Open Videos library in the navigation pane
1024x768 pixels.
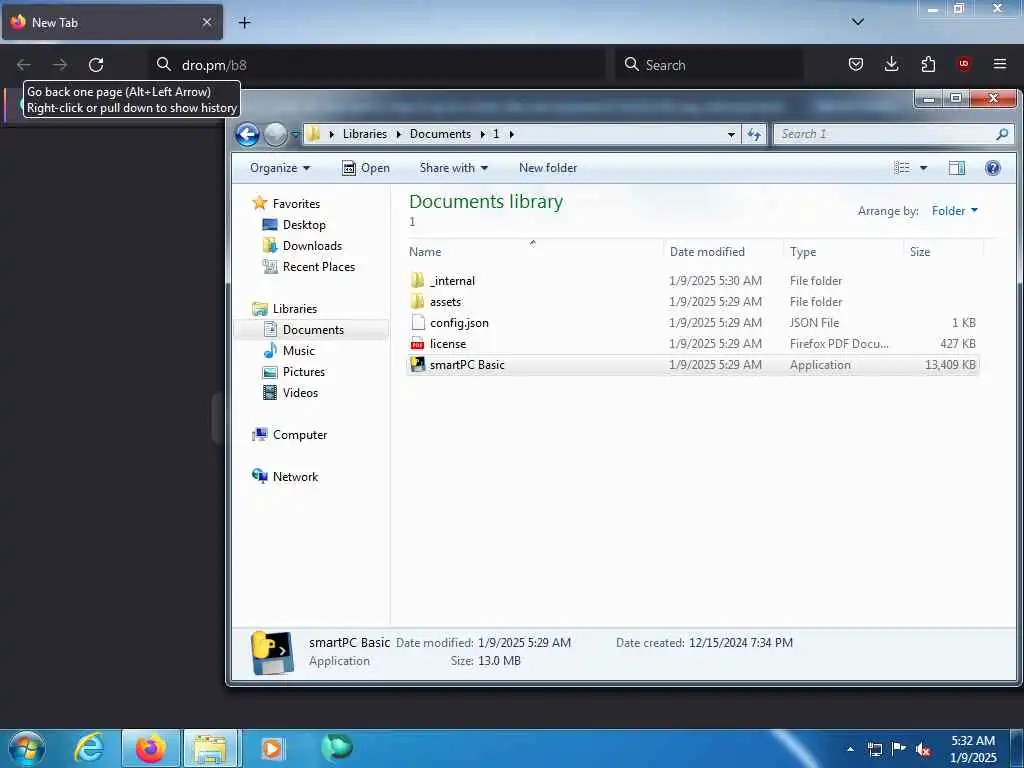click(300, 392)
